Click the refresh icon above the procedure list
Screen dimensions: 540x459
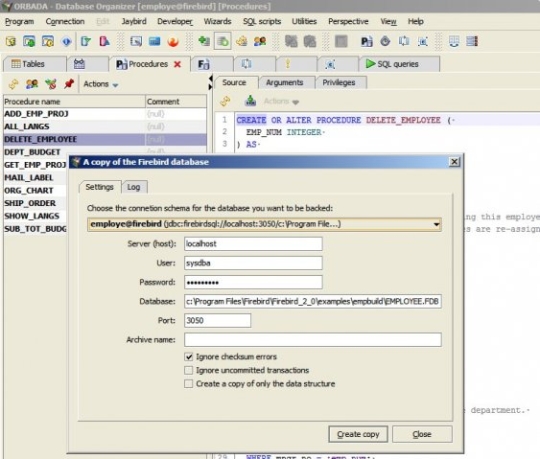13,84
